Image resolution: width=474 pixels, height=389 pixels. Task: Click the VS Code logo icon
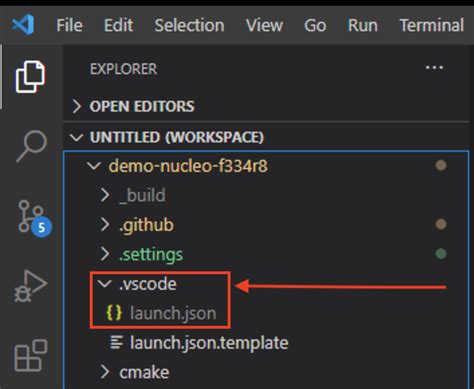click(x=23, y=25)
